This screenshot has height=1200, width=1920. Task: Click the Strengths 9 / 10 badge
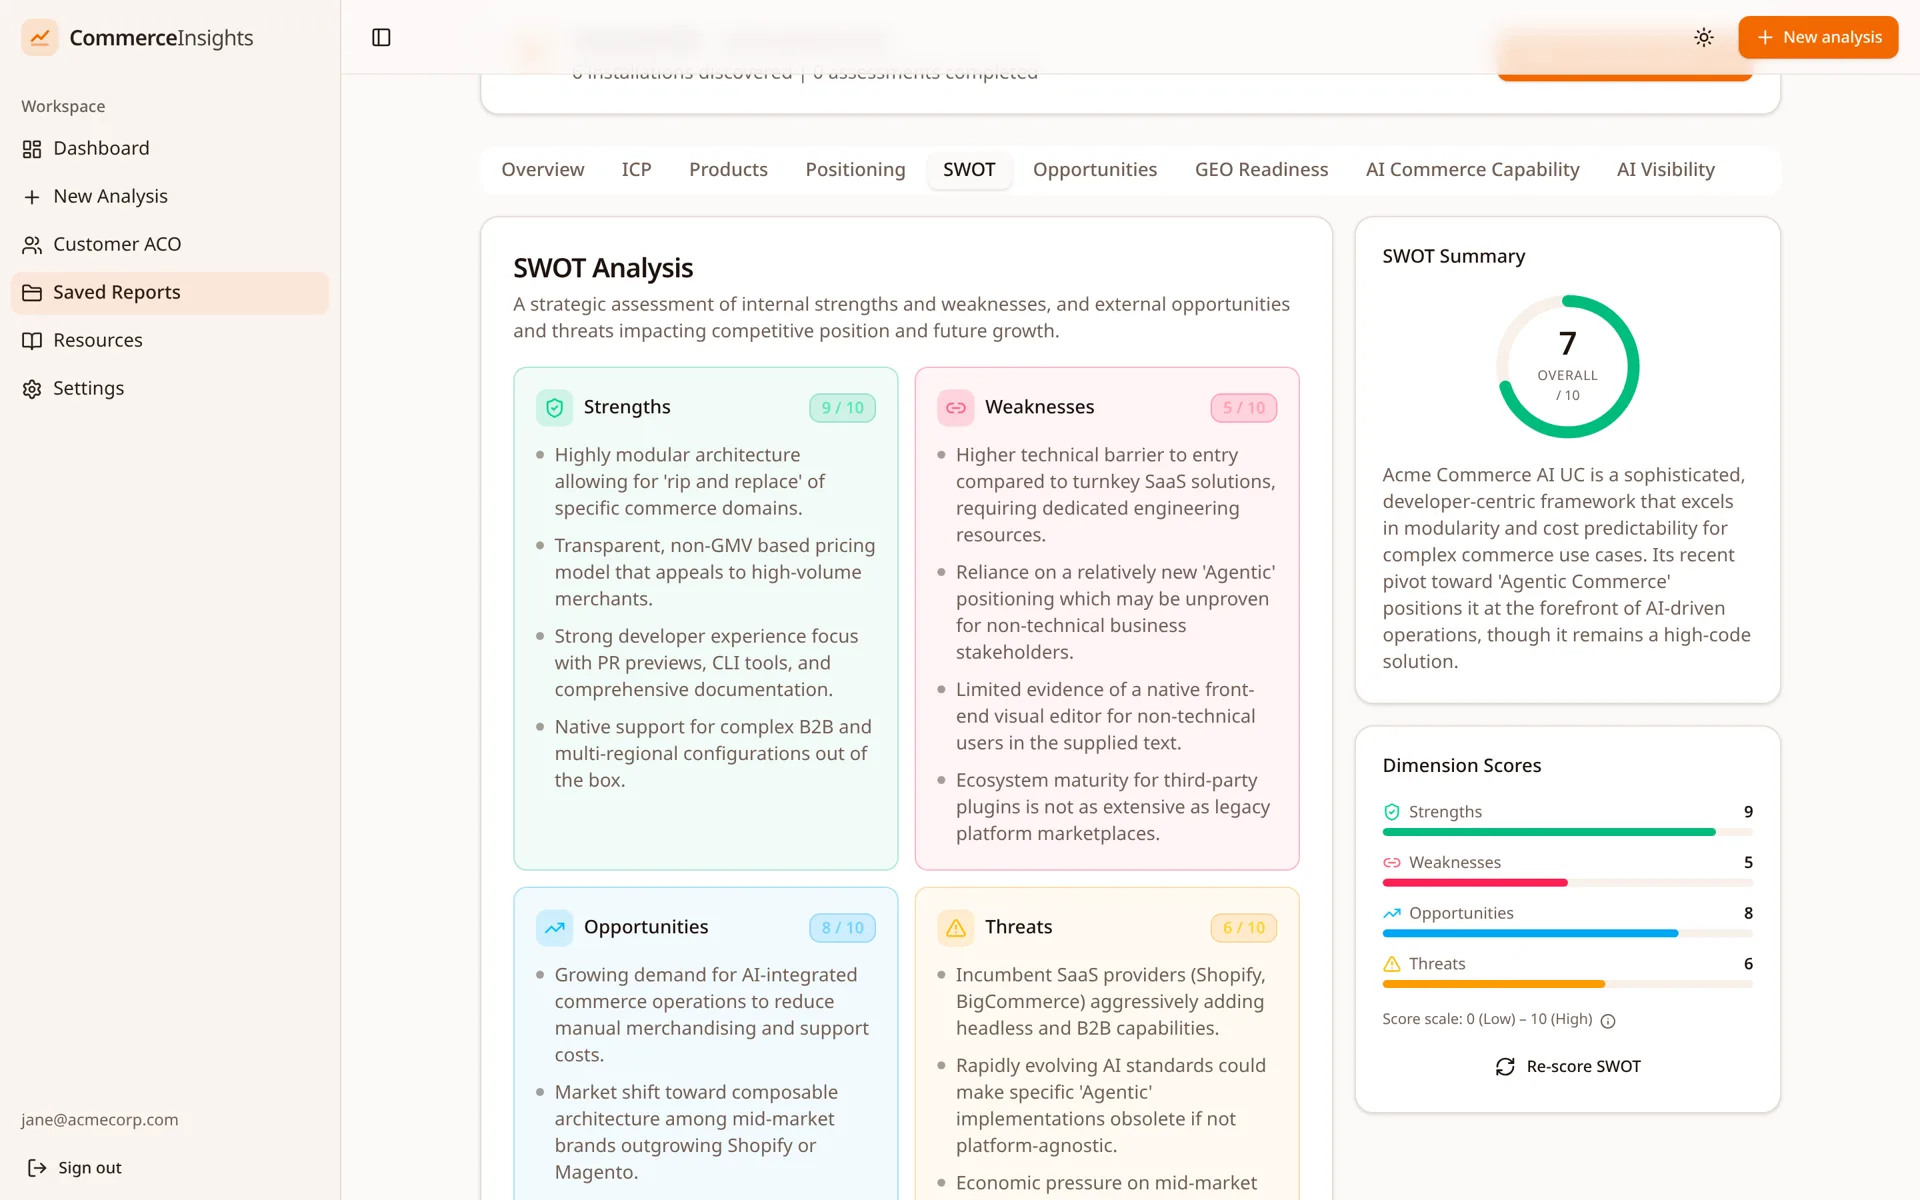pyautogui.click(x=842, y=408)
